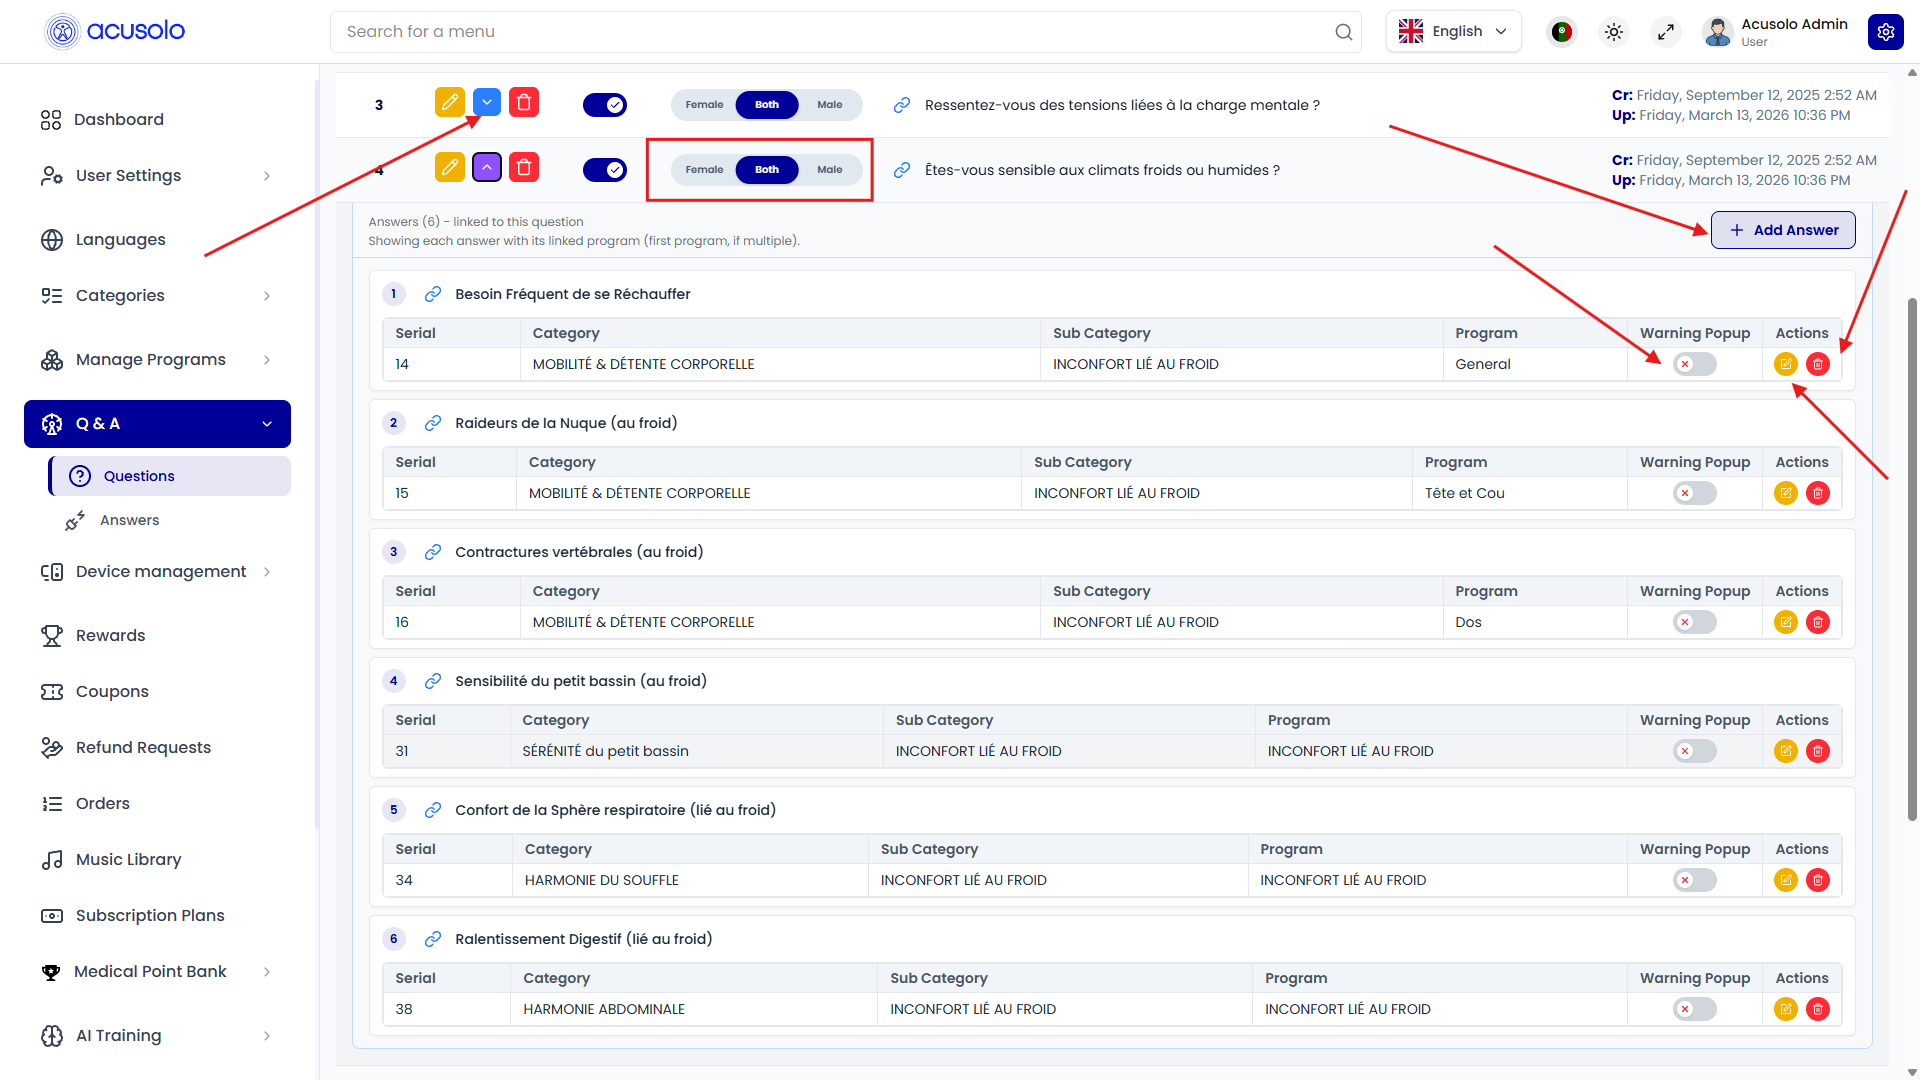Image resolution: width=1920 pixels, height=1080 pixels.
Task: Select Male for question 3
Action: click(830, 105)
